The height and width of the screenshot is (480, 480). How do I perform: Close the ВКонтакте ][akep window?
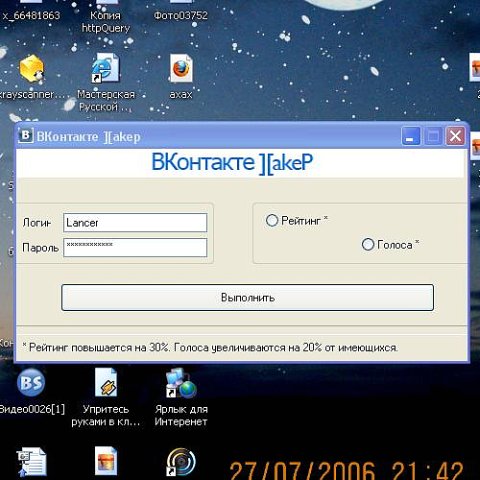tap(455, 136)
